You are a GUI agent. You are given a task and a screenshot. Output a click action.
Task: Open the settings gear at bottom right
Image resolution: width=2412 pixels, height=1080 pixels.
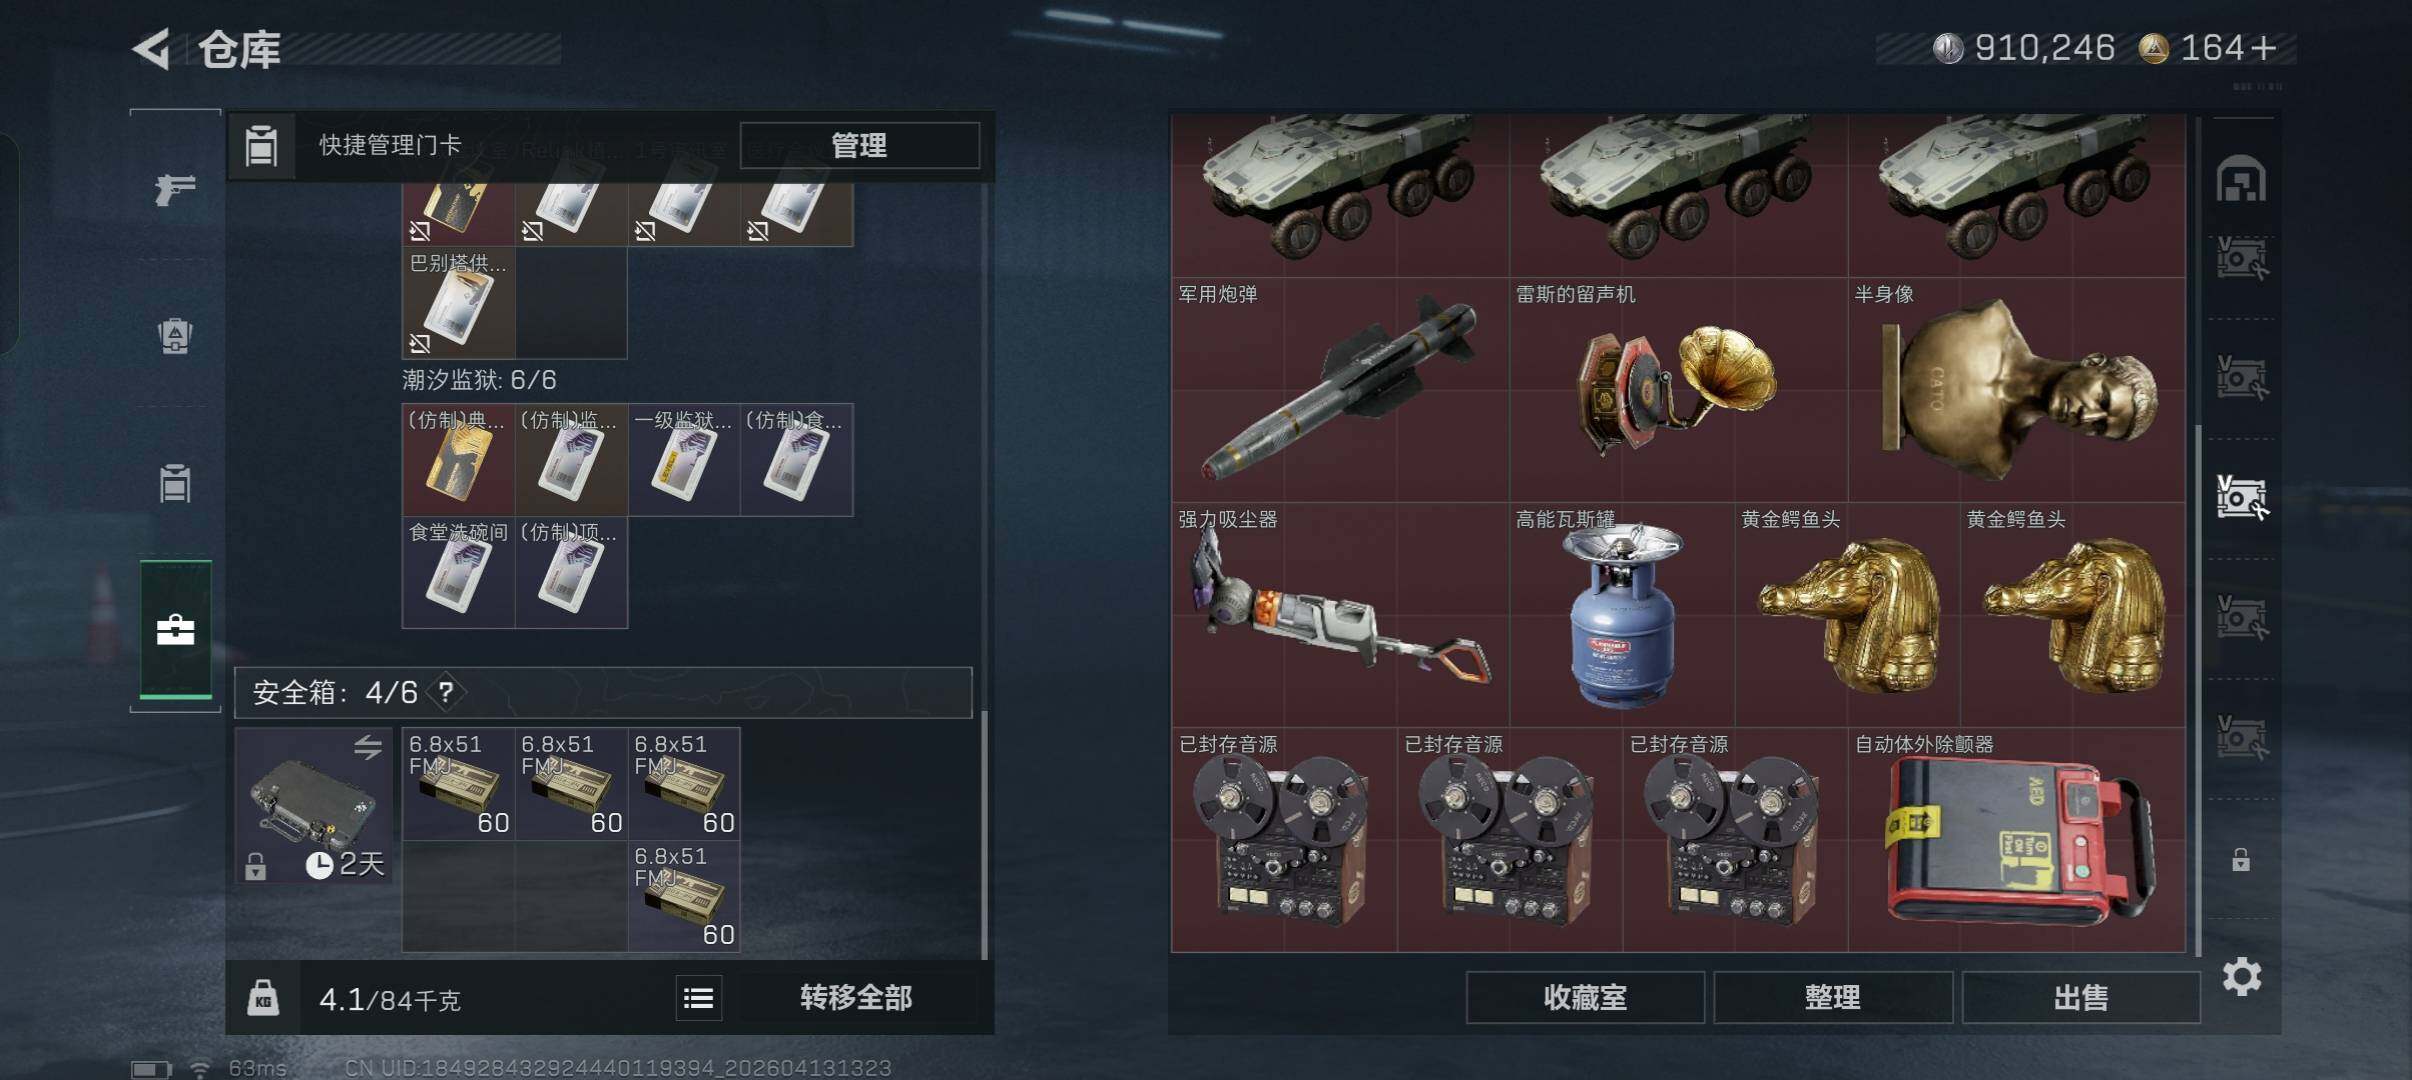pos(2241,976)
